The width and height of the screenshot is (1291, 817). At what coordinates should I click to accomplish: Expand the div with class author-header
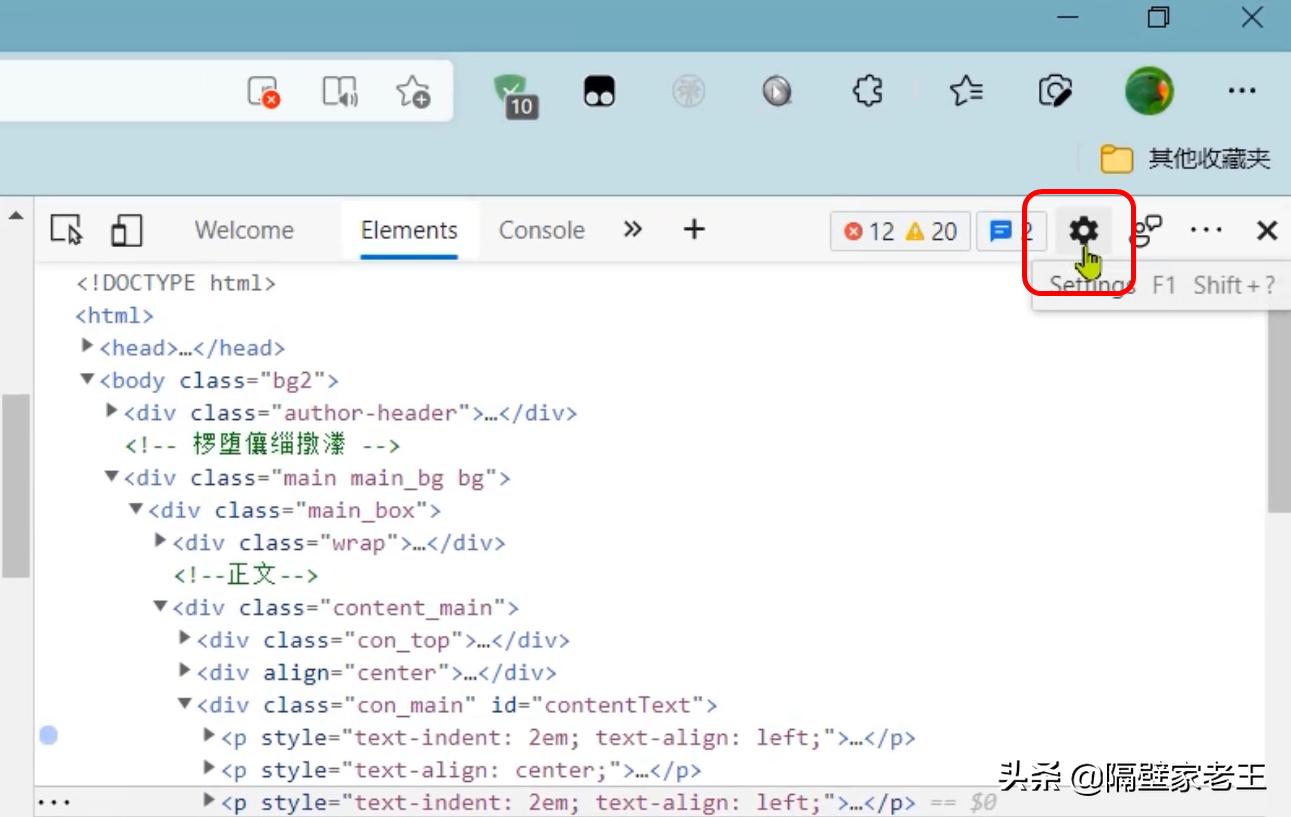[x=110, y=412]
